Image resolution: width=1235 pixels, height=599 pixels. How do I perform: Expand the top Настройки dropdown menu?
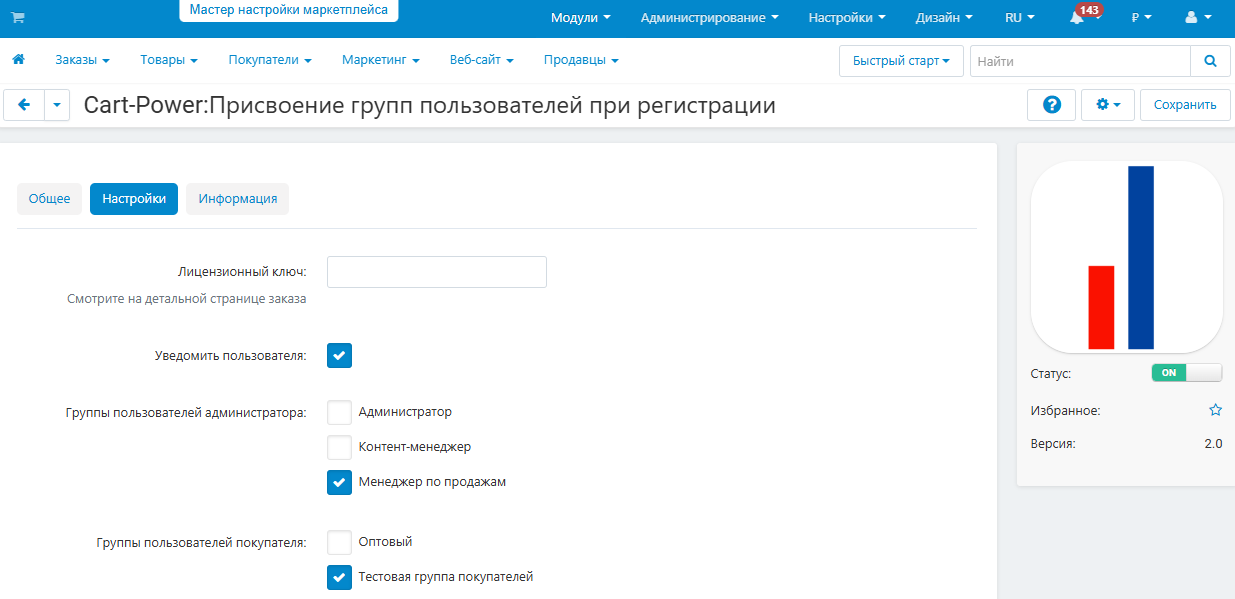coord(847,18)
